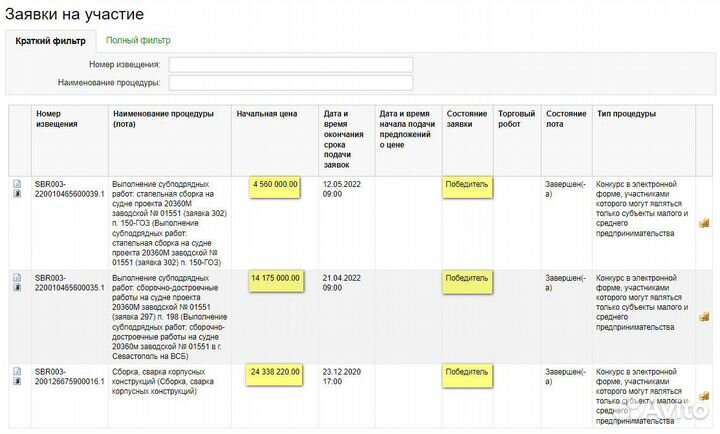720x434 pixels.
Task: Open notice number SBR003-220010465600039.1
Action: point(69,189)
